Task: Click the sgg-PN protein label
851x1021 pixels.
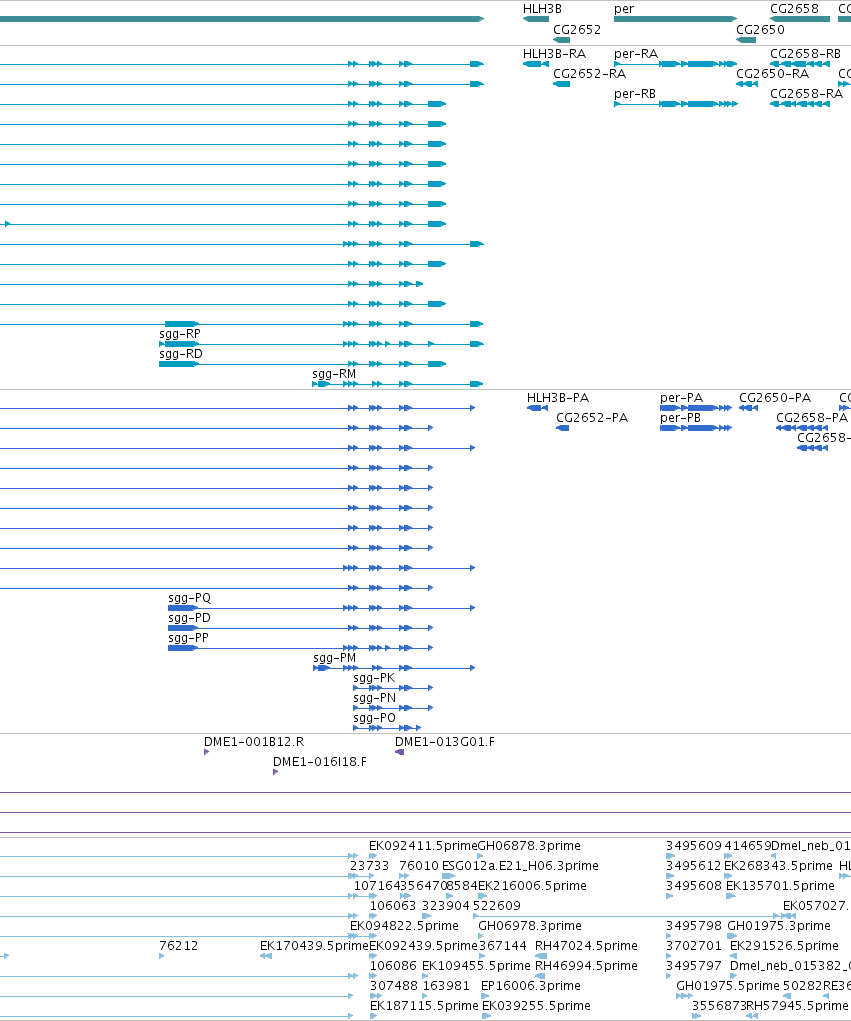Action: tap(374, 698)
